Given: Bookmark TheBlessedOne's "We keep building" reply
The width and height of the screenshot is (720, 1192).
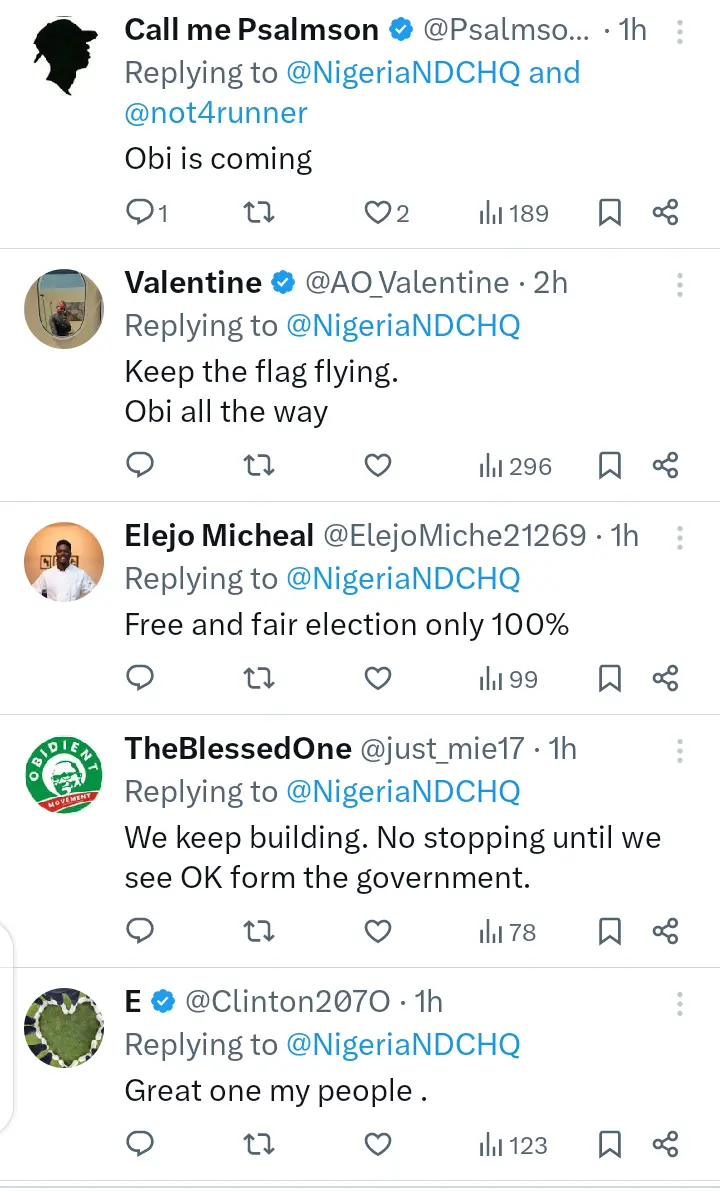Looking at the screenshot, I should pos(610,931).
